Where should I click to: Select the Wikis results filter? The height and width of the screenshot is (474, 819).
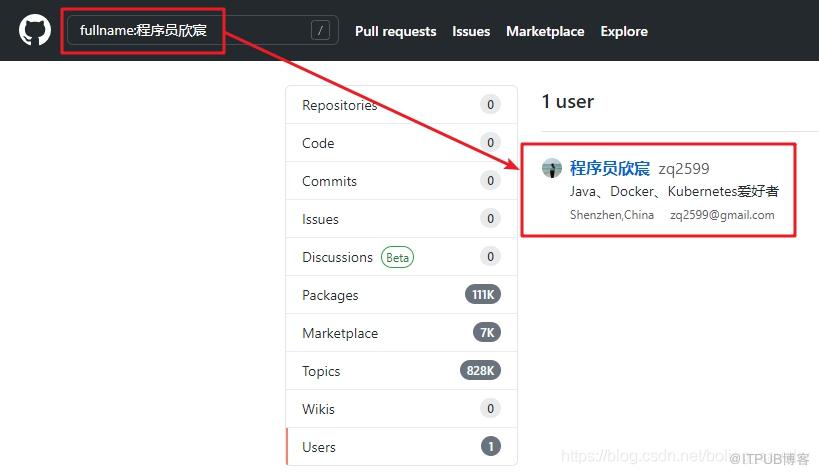(x=401, y=409)
